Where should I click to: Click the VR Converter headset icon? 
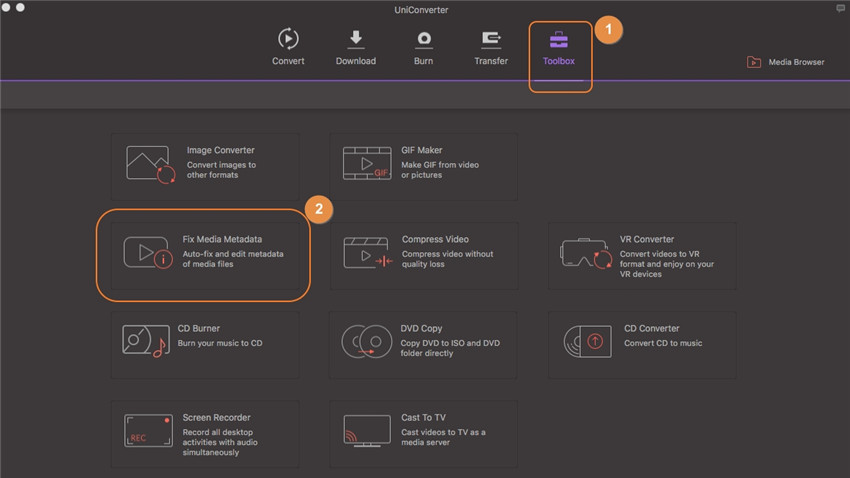[x=586, y=253]
